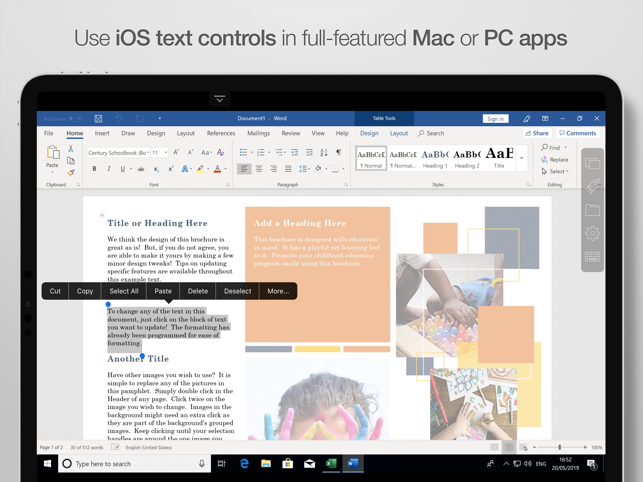
Task: Switch to Read Mode view in status bar
Action: 494,447
